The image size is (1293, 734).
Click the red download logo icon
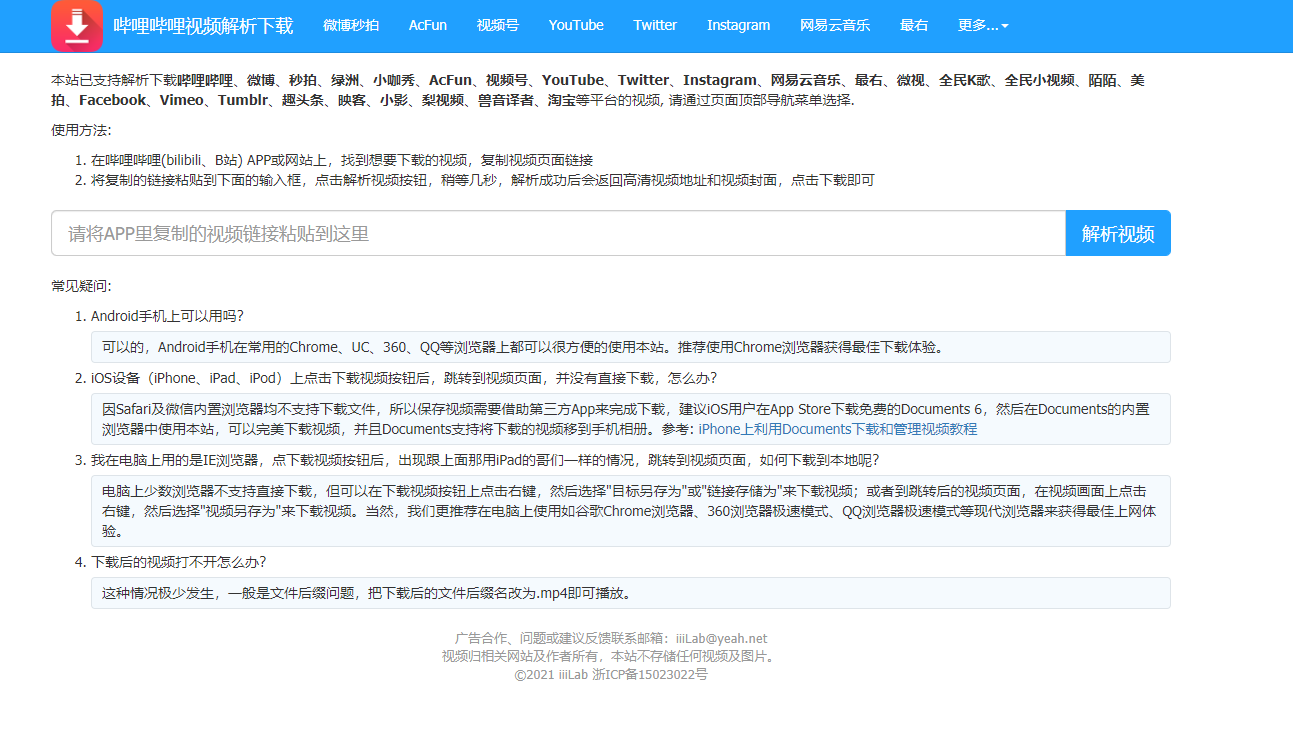pyautogui.click(x=77, y=26)
